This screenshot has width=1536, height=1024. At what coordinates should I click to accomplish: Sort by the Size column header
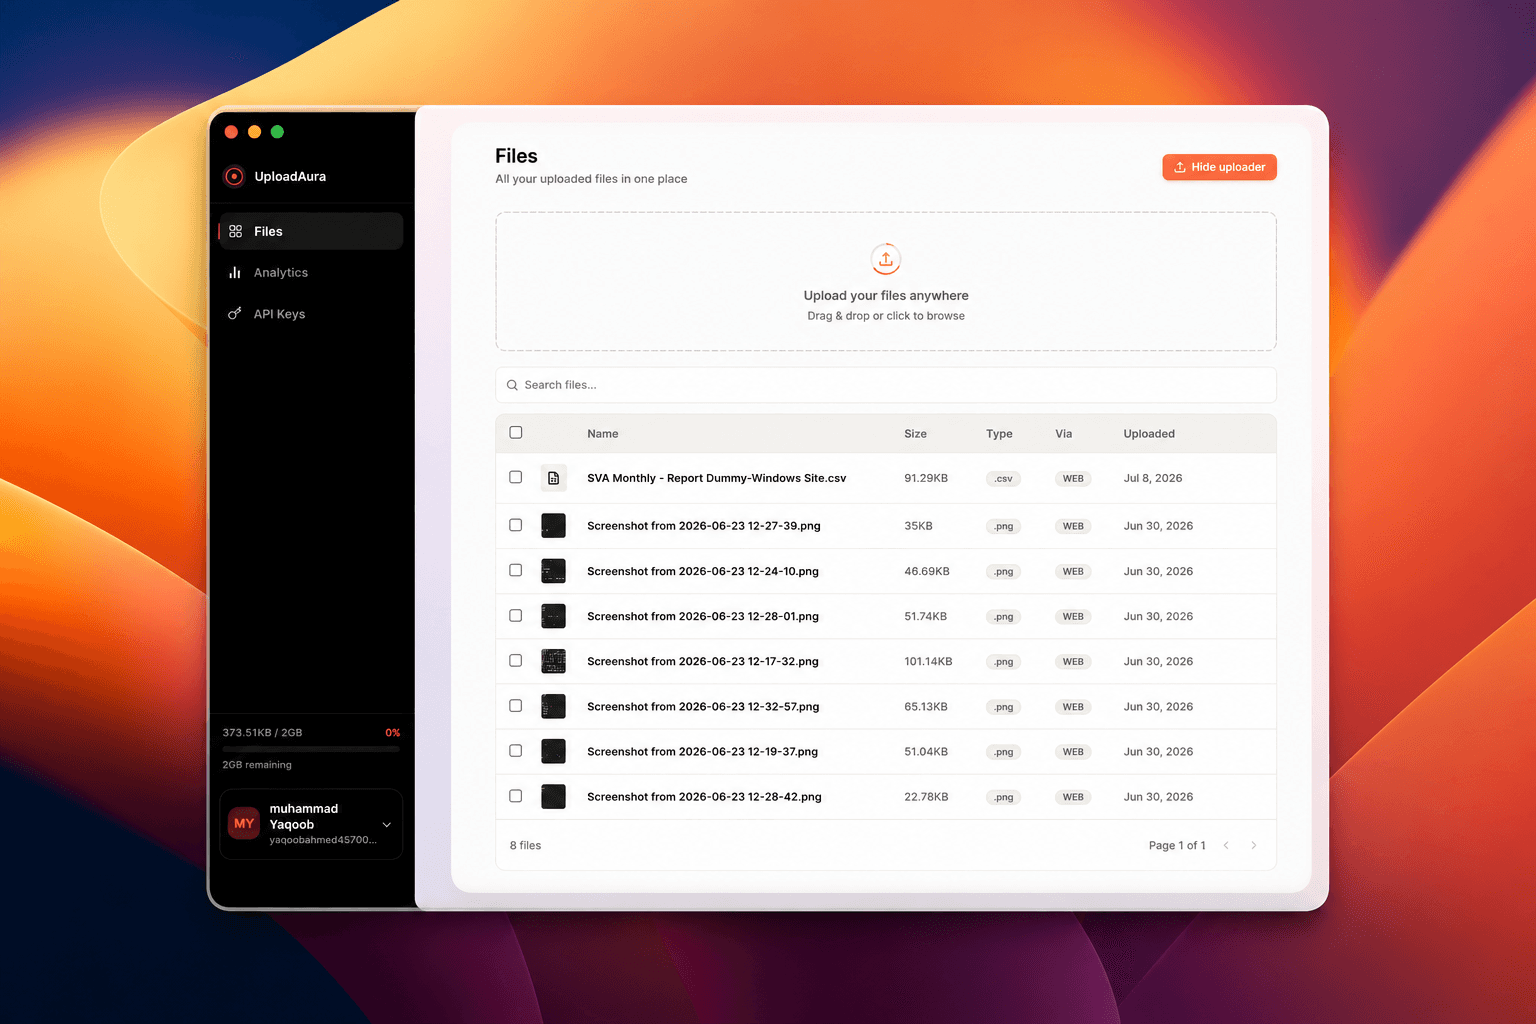915,434
